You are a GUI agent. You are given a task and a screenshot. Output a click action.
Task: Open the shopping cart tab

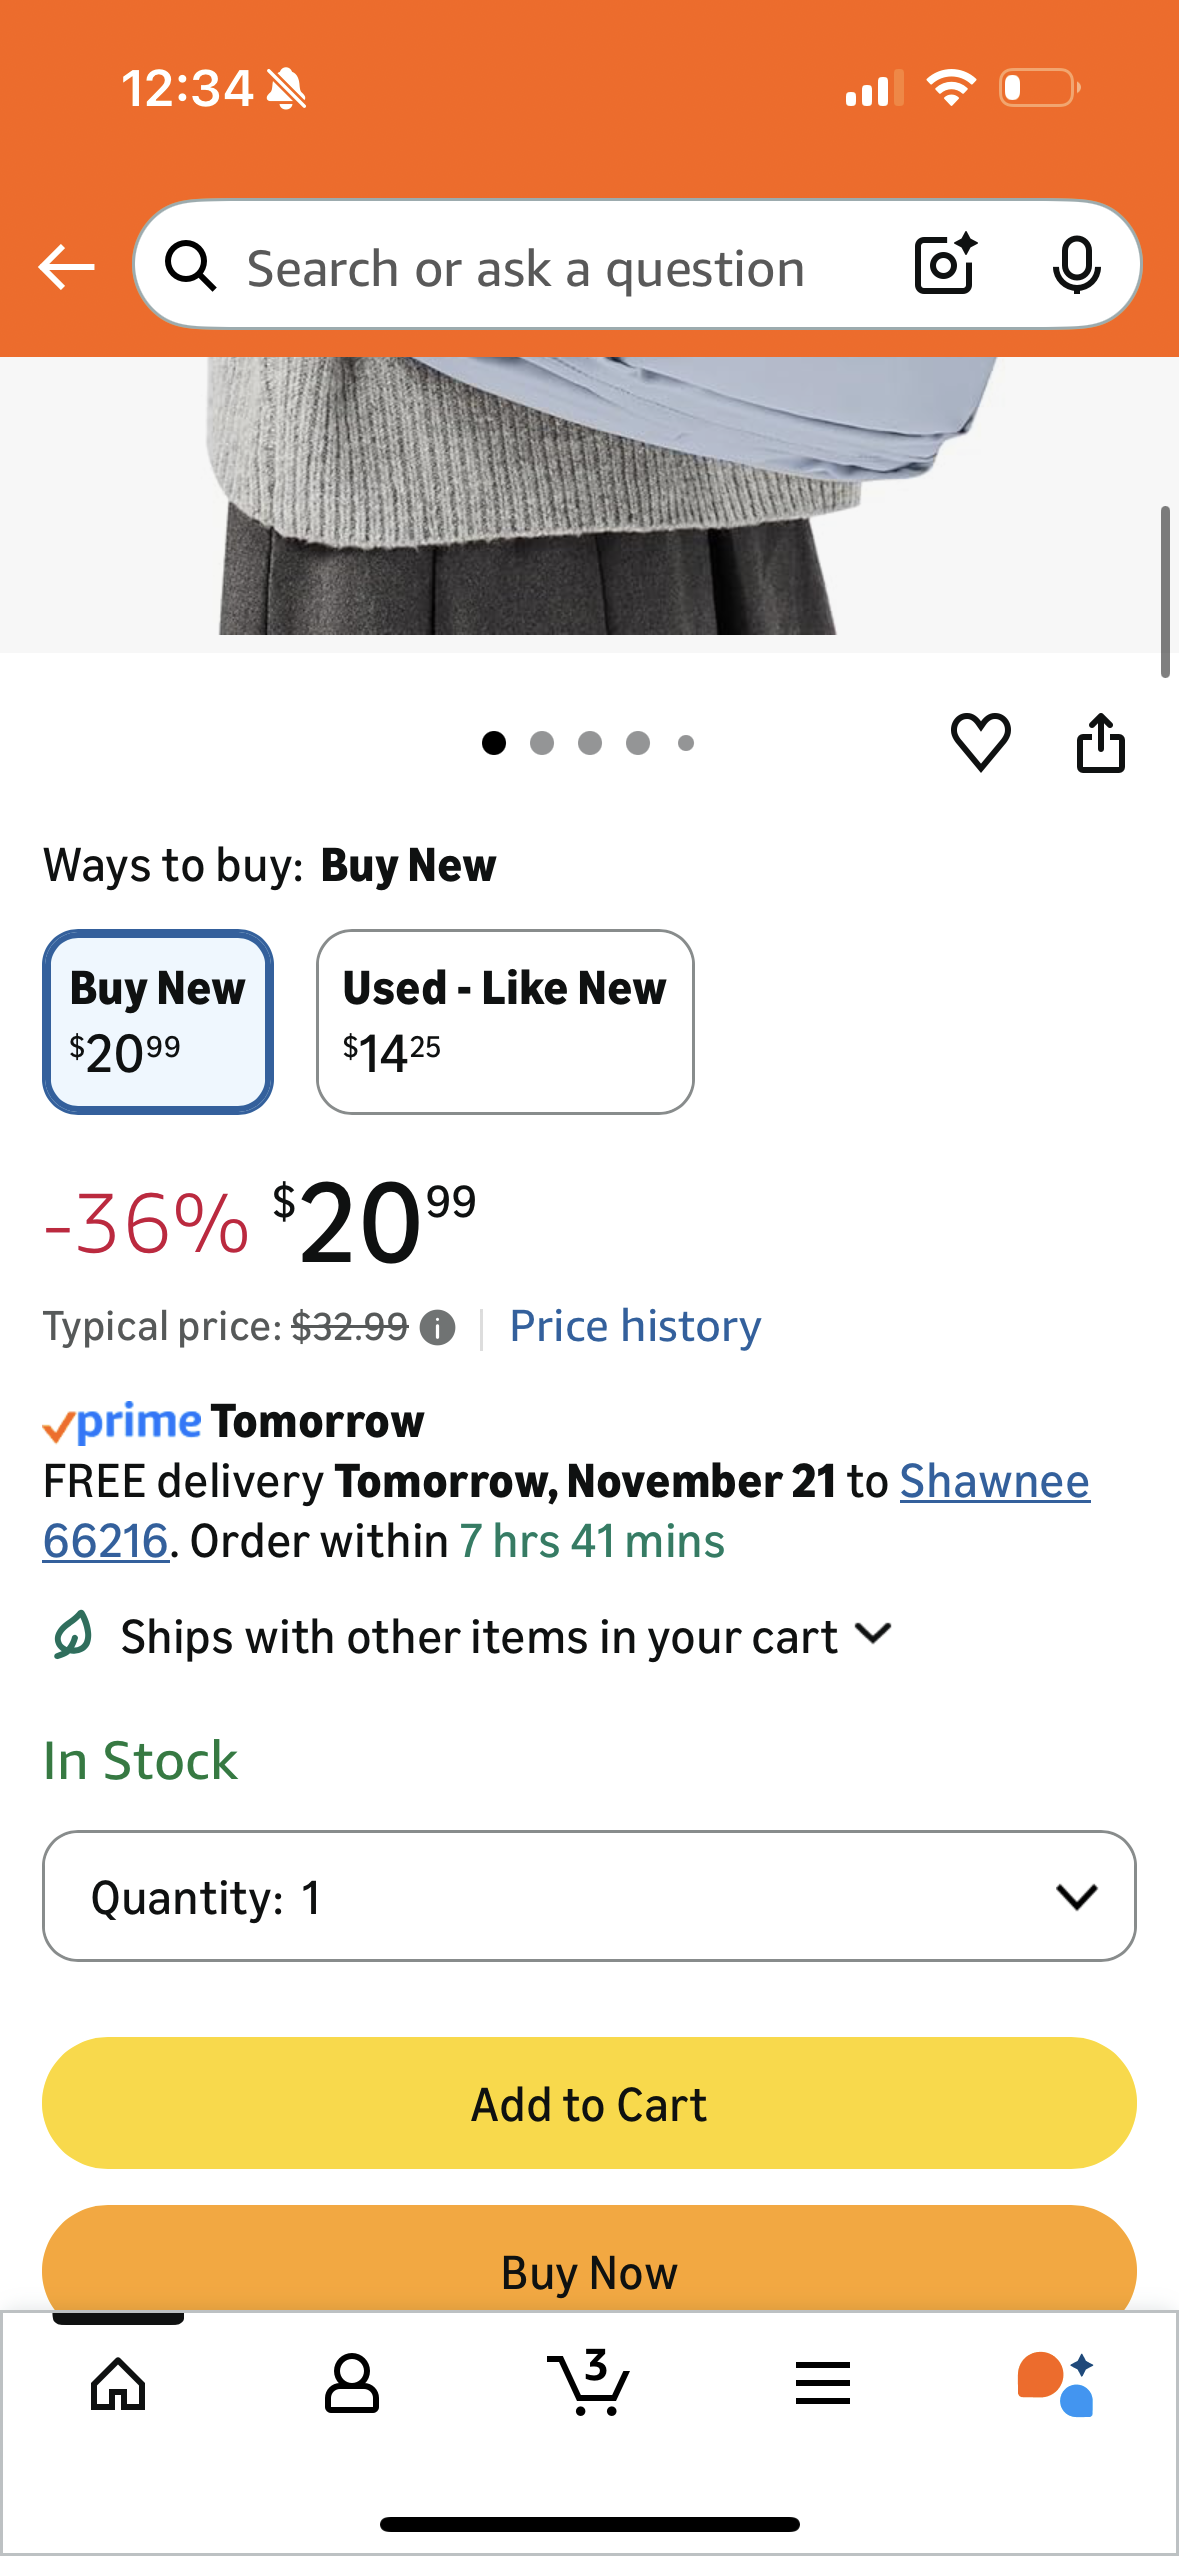[589, 2384]
